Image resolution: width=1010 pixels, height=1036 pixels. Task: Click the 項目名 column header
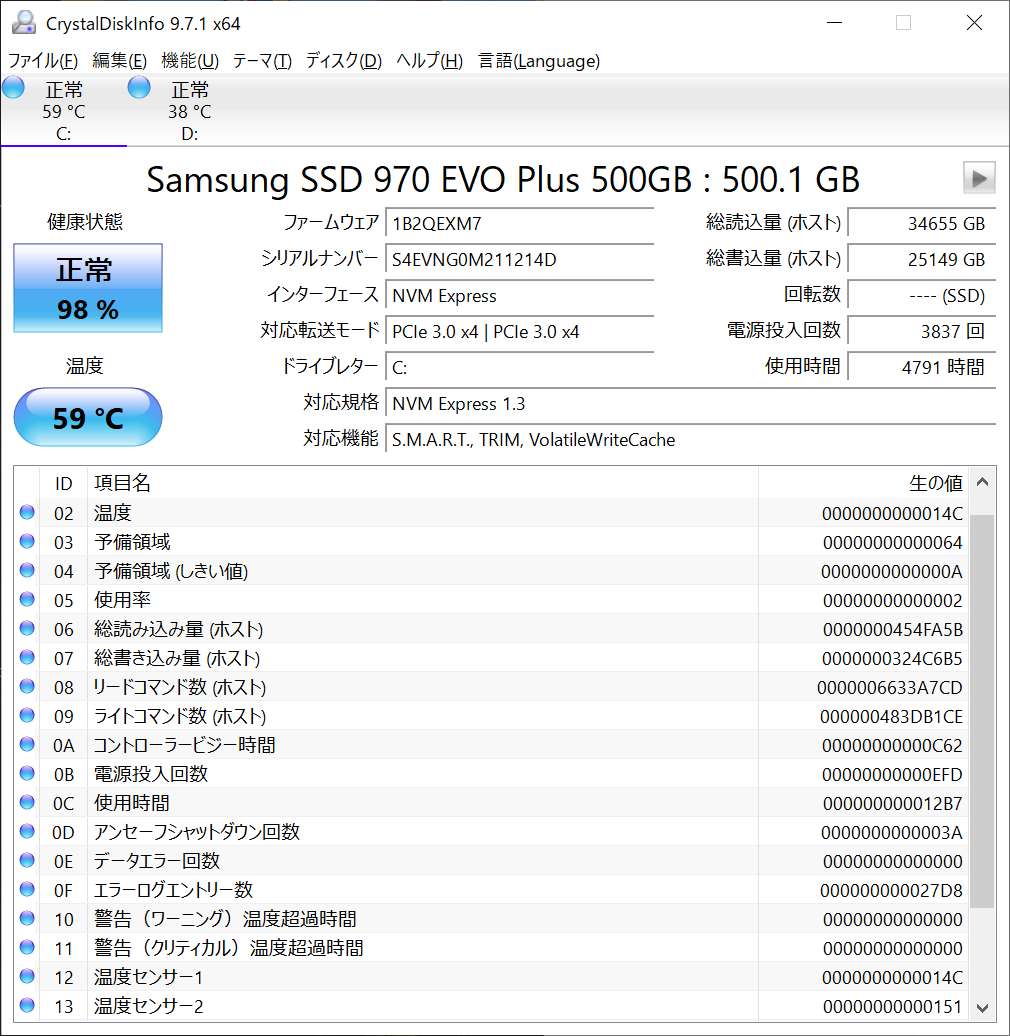point(423,483)
